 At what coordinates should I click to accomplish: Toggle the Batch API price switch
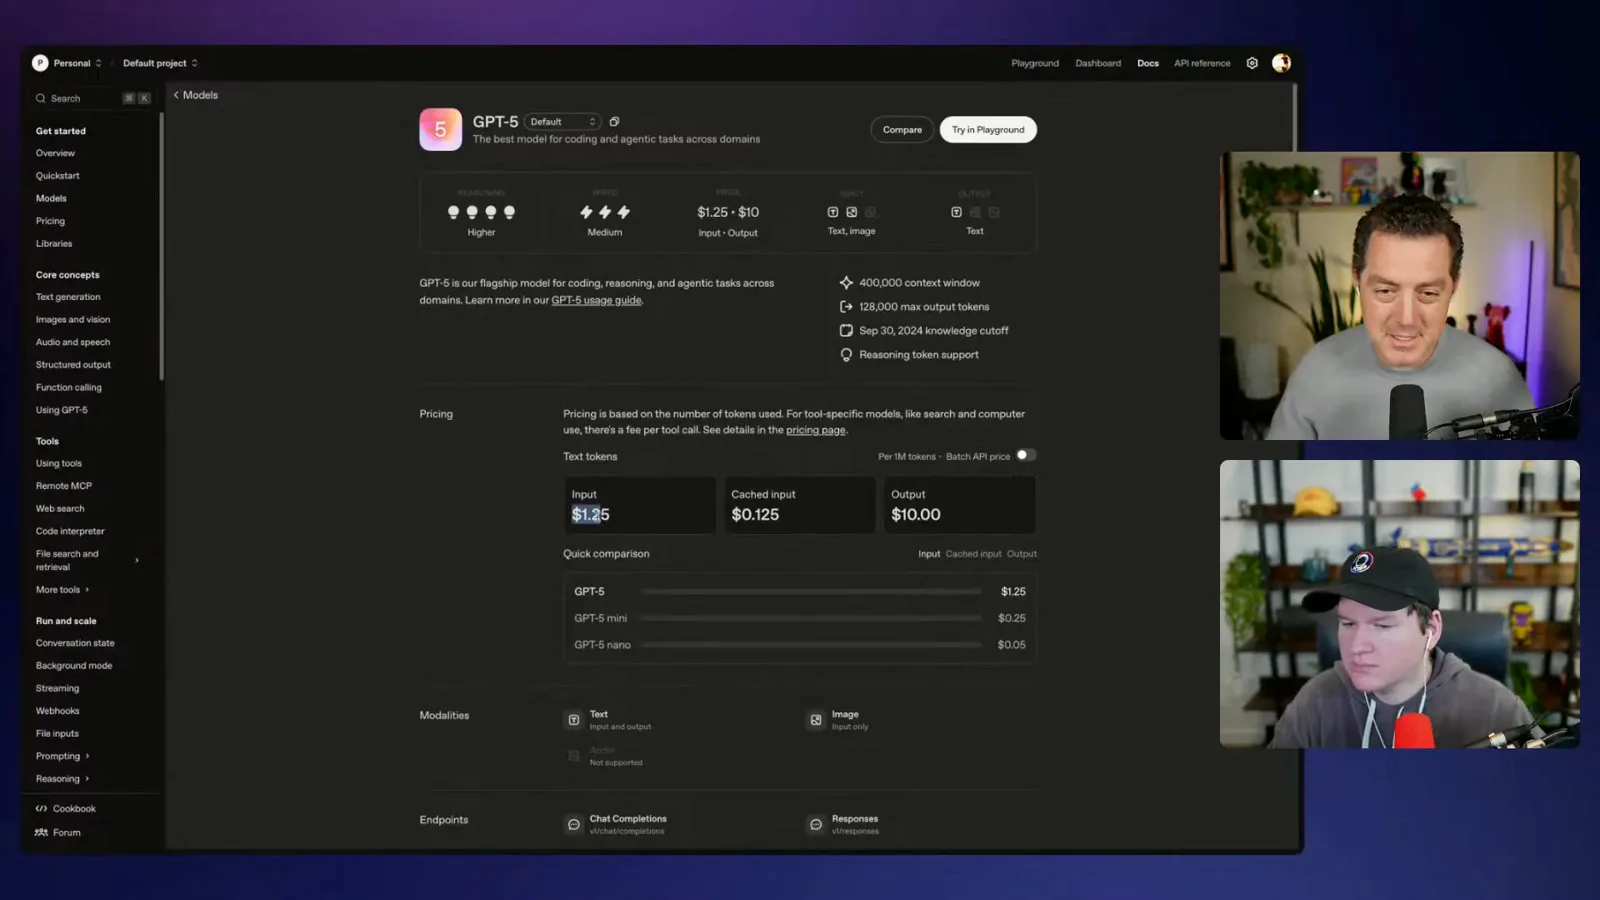(x=1026, y=455)
